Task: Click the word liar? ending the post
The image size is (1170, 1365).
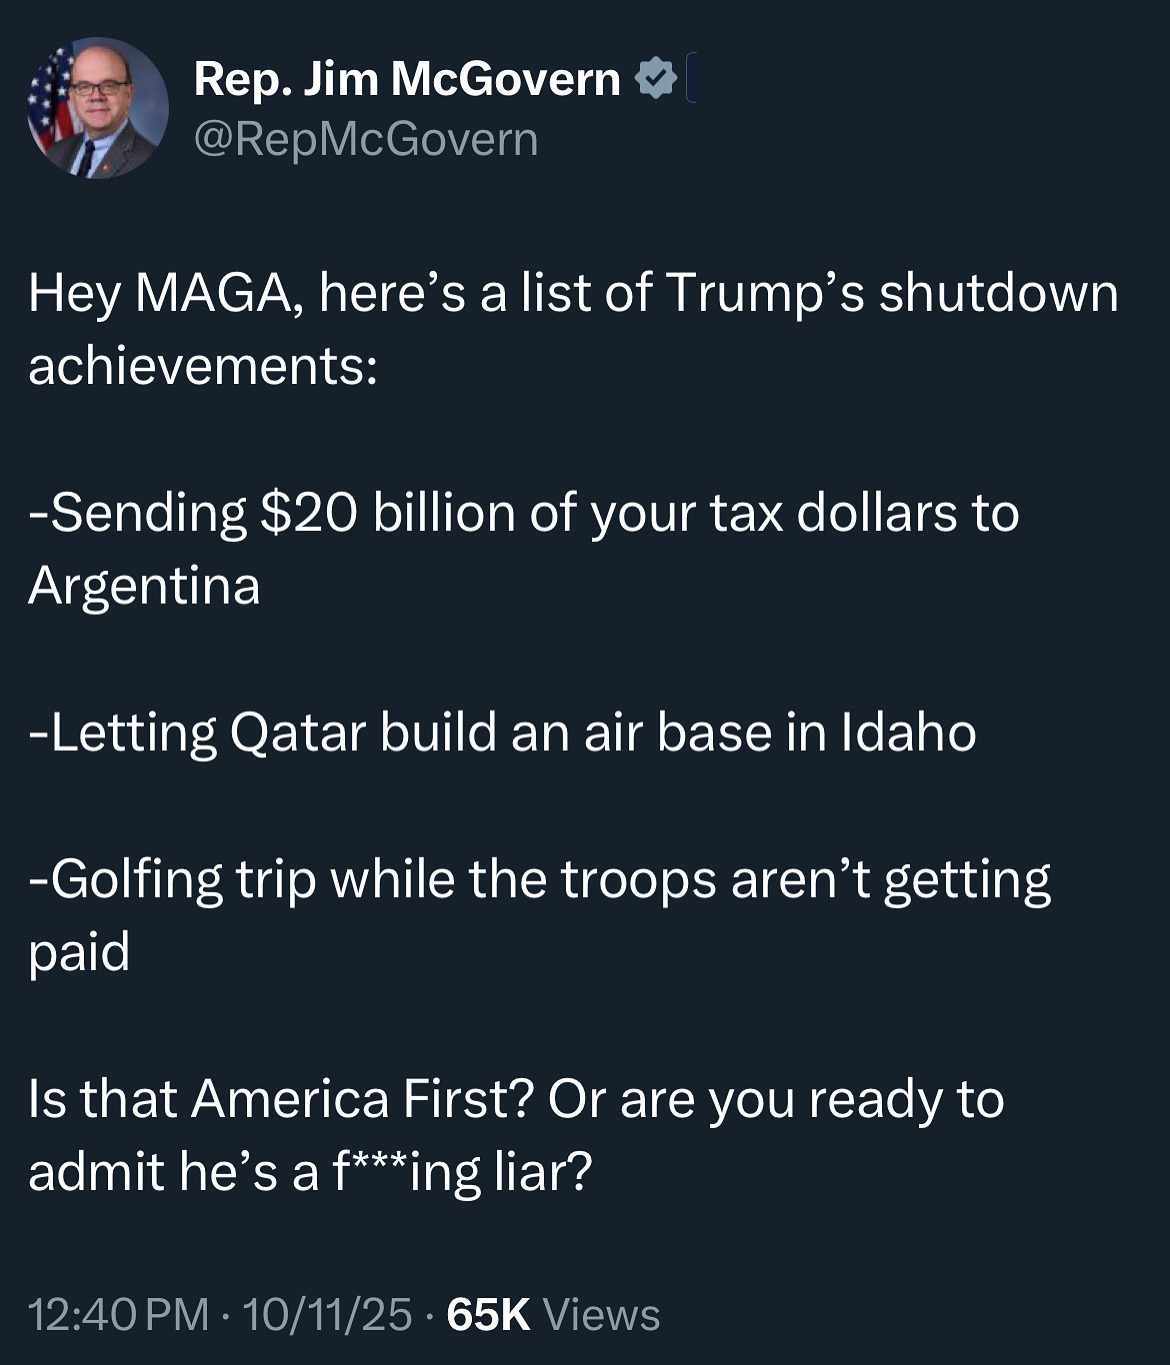Action: coord(543,1172)
